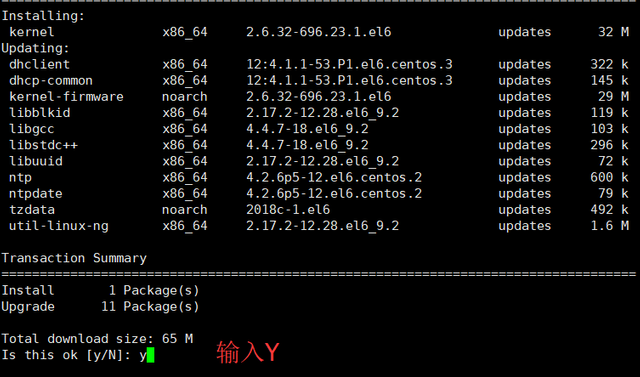Viewport: 640px width, 377px height.
Task: Click the 'libgcc' package name
Action: tap(31, 129)
